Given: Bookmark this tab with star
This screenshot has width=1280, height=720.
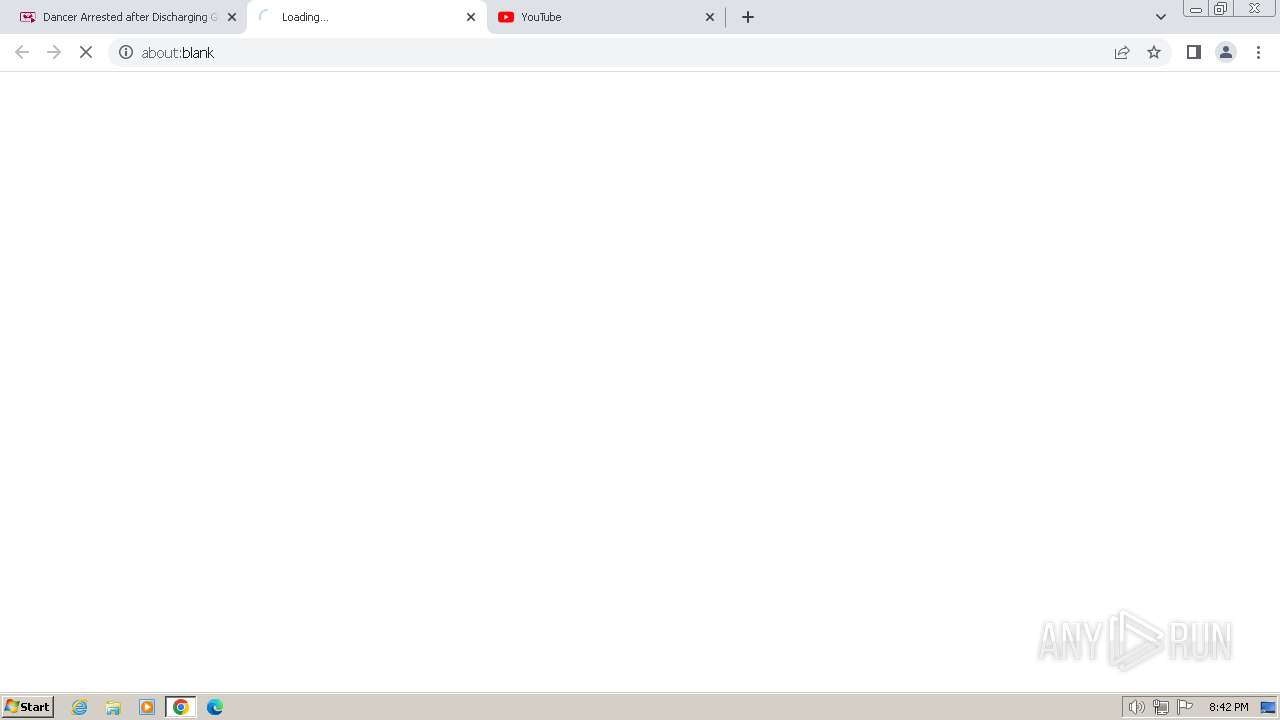Looking at the screenshot, I should pos(1154,52).
